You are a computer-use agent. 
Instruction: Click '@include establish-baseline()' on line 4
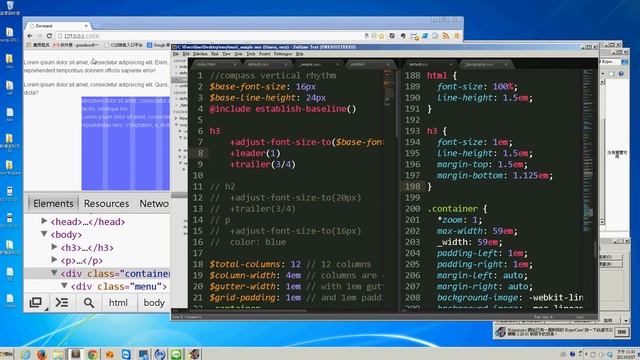click(x=283, y=109)
